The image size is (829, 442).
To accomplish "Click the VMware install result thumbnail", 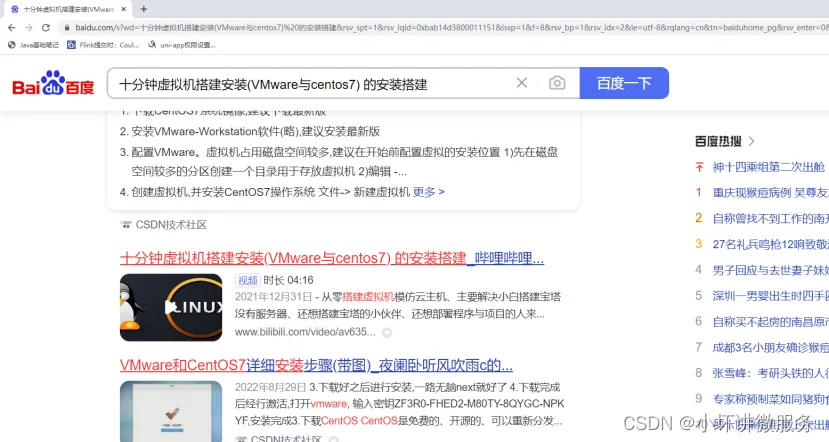I will (171, 411).
